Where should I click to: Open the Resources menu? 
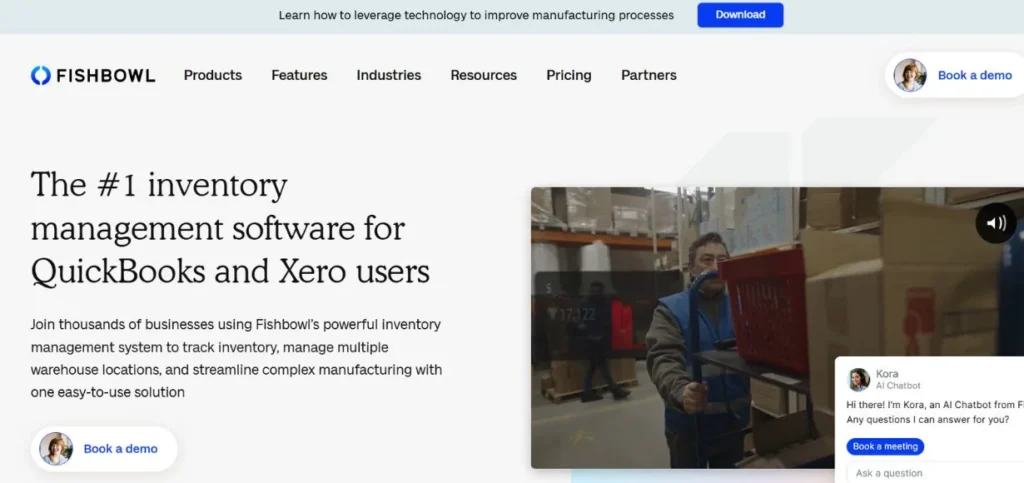coord(483,75)
